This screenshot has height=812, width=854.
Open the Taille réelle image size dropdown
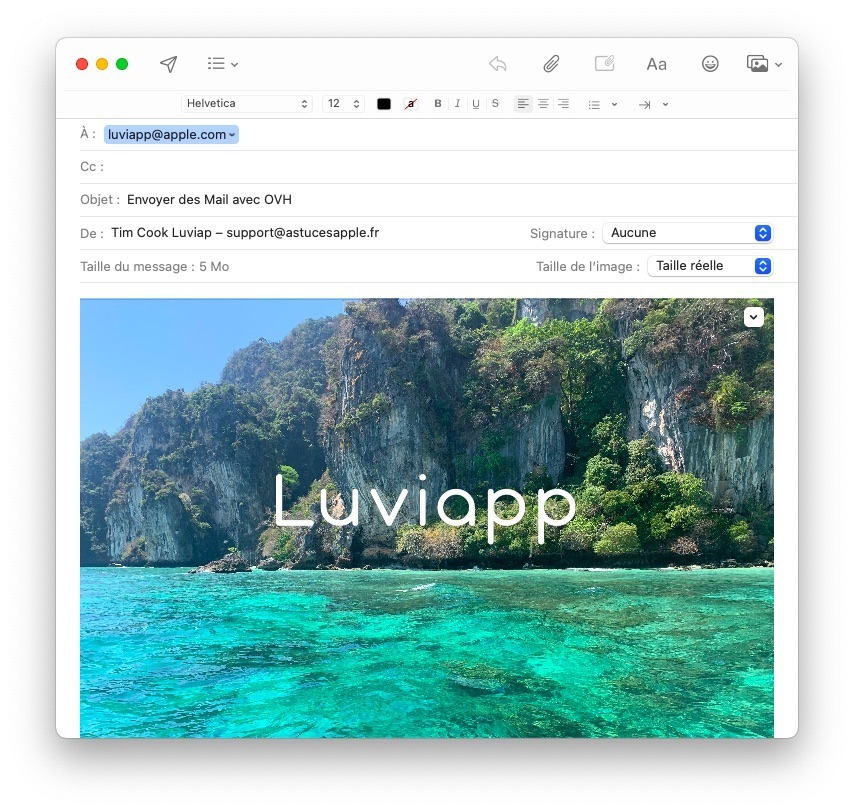point(710,265)
